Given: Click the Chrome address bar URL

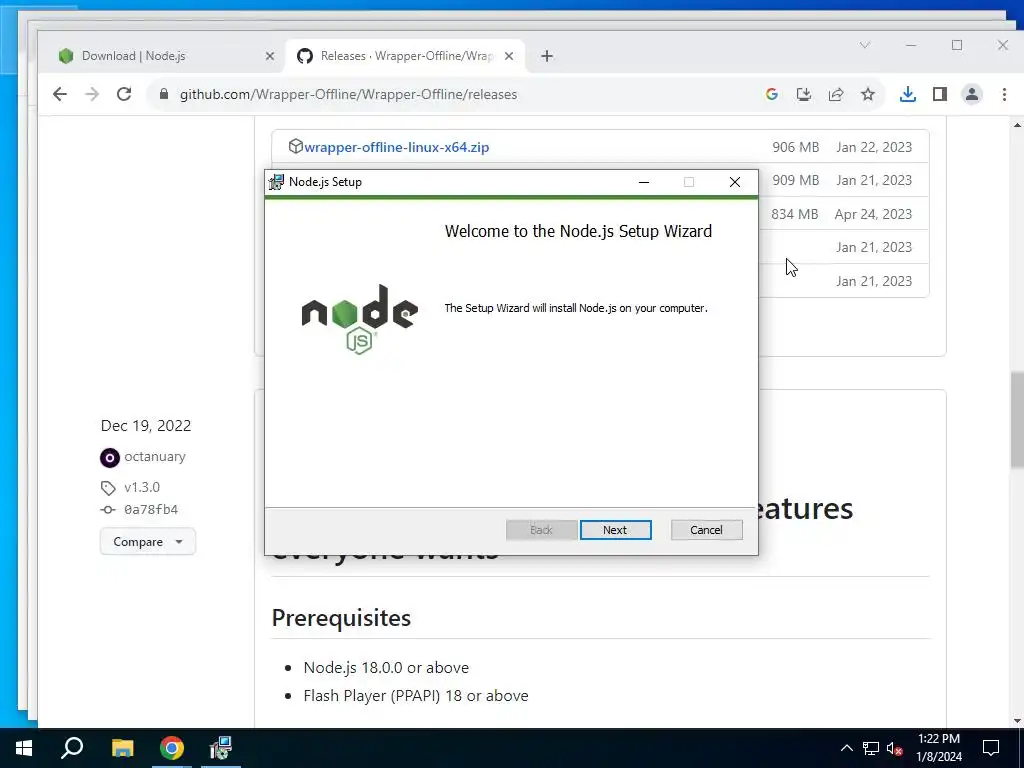Looking at the screenshot, I should [348, 94].
